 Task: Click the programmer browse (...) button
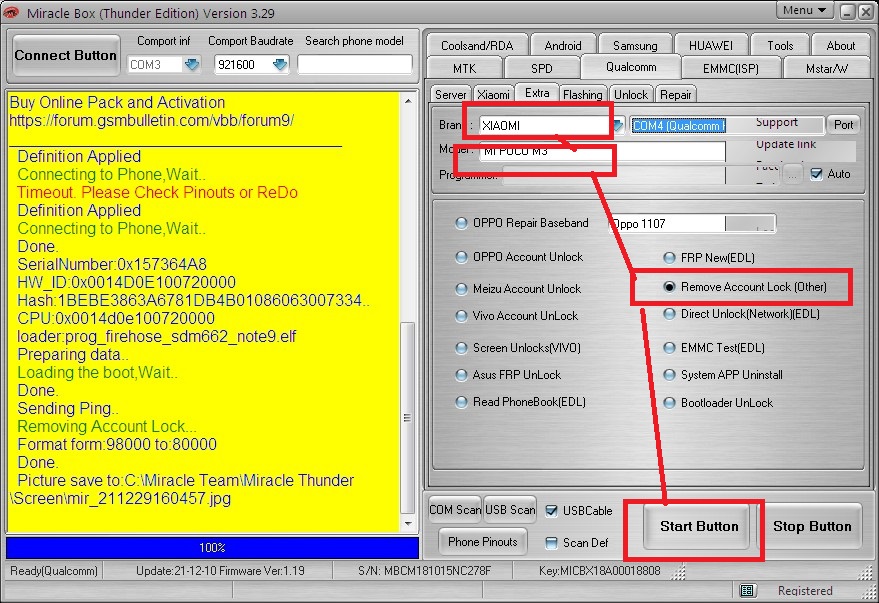pyautogui.click(x=792, y=174)
